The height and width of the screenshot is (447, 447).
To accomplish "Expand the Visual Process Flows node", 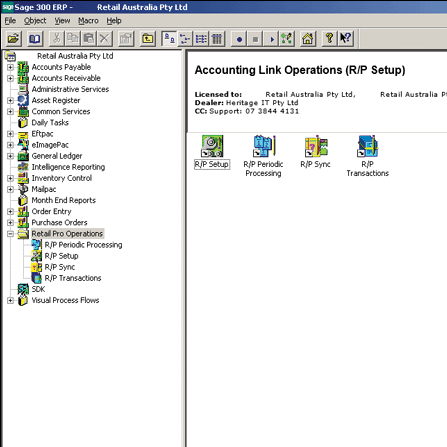I will [10, 300].
